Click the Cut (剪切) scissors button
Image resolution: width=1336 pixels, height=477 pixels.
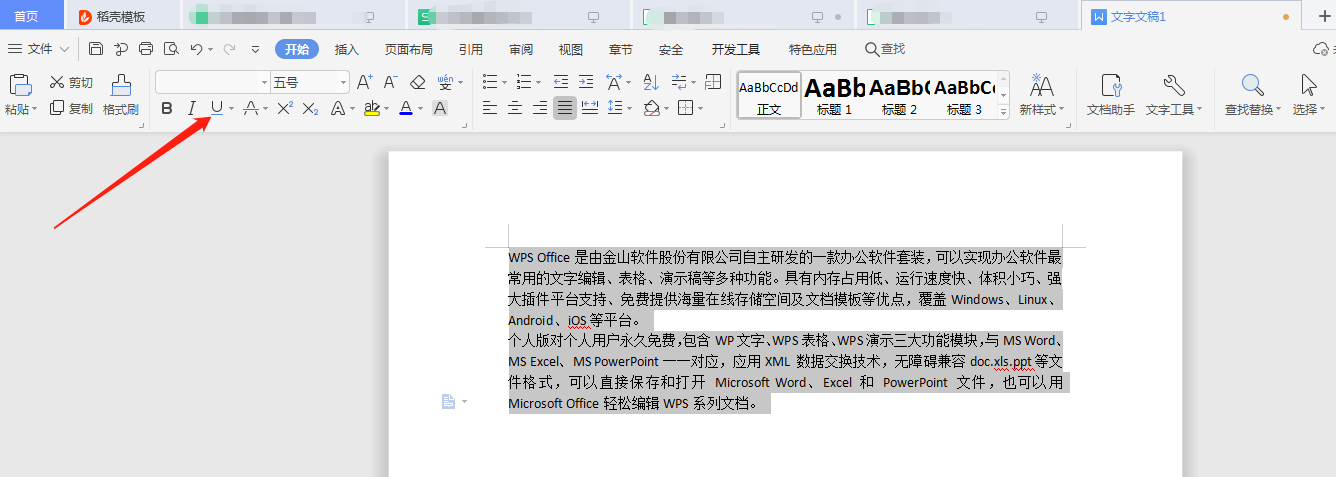72,82
